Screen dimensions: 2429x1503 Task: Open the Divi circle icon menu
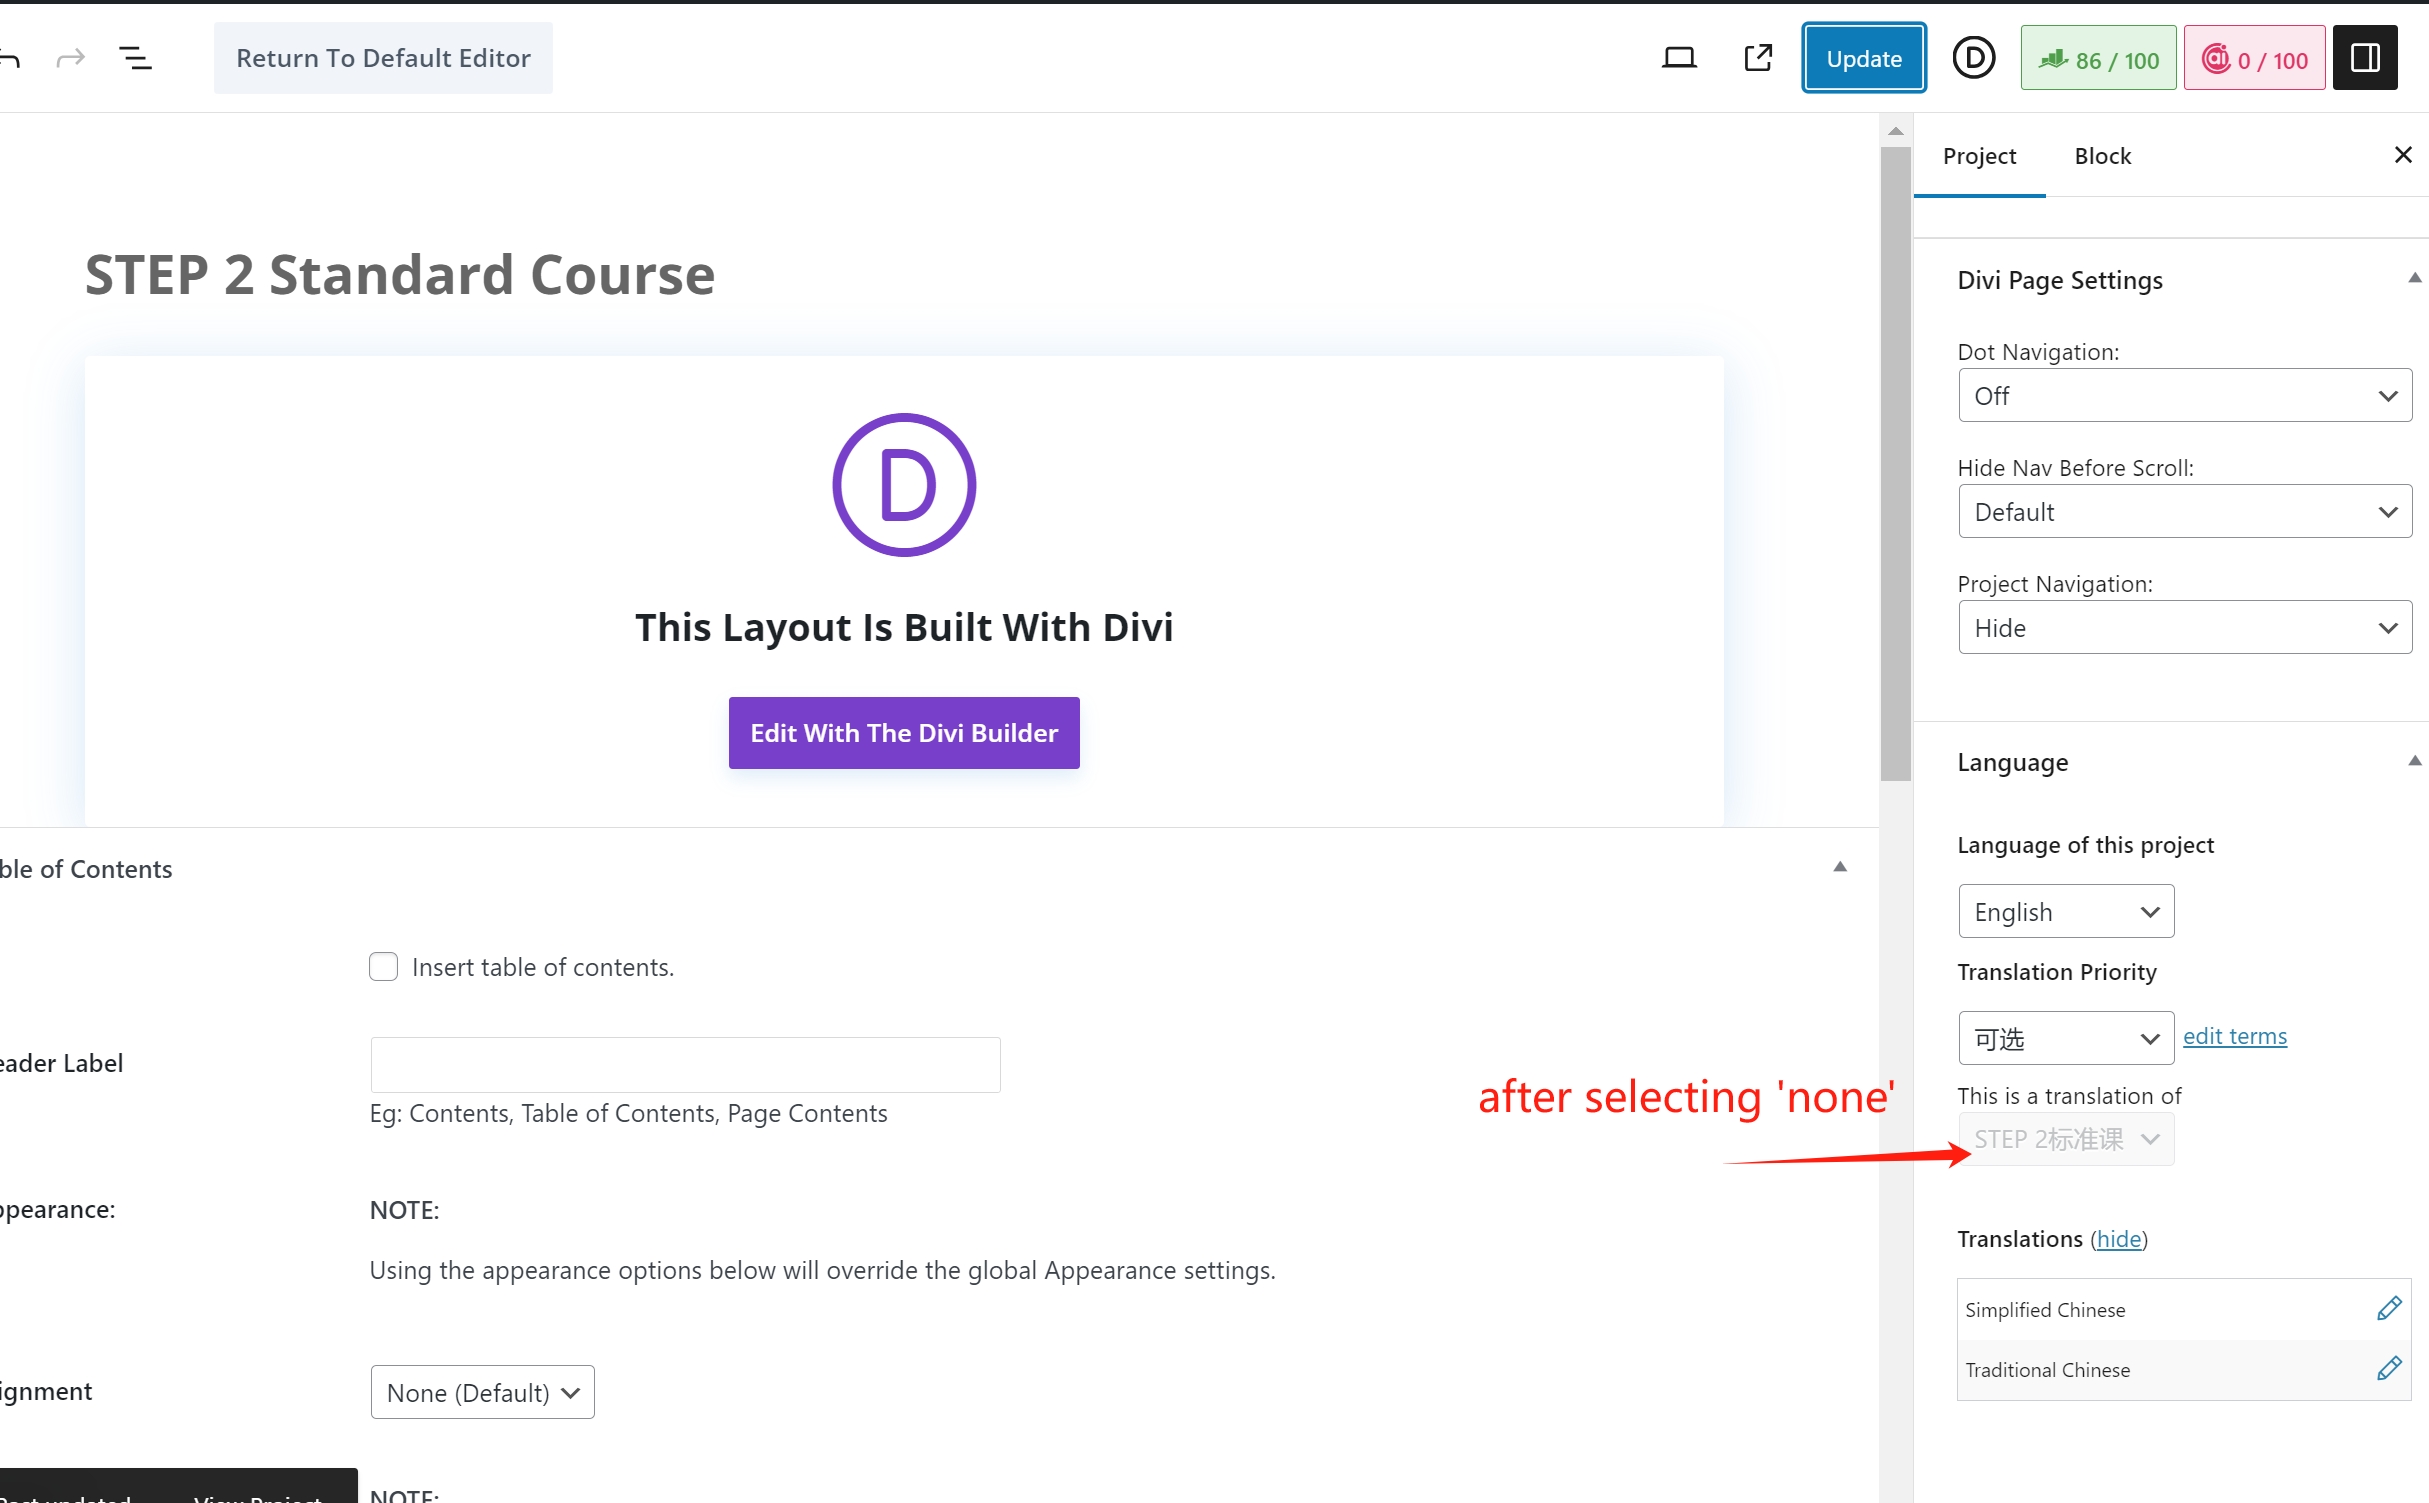pyautogui.click(x=1973, y=58)
